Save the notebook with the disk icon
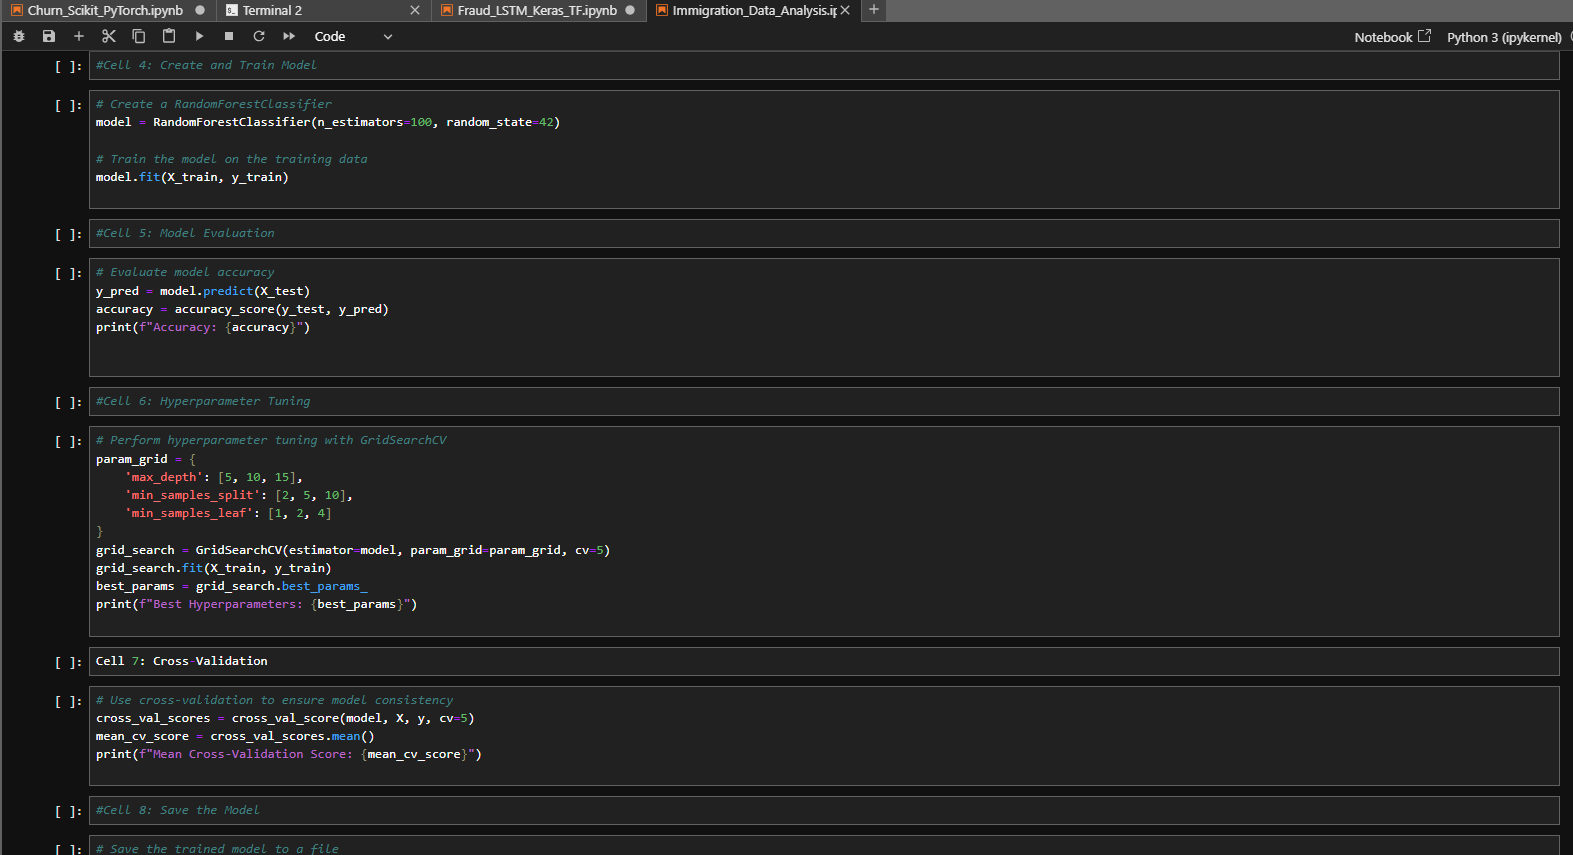 [49, 36]
